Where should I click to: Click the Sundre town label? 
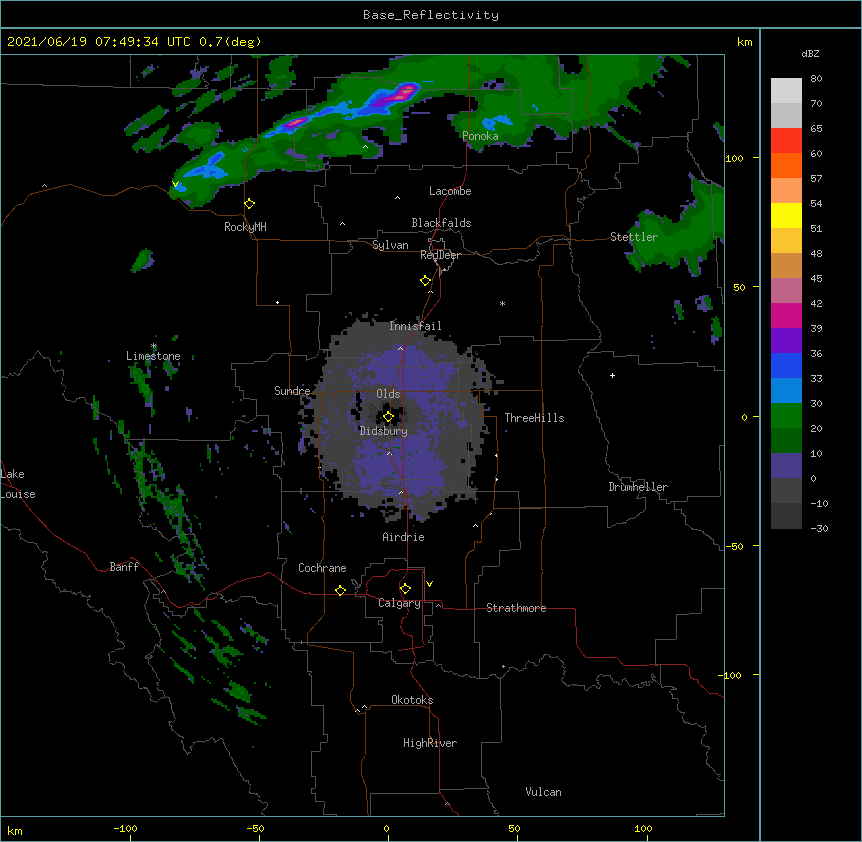[292, 391]
